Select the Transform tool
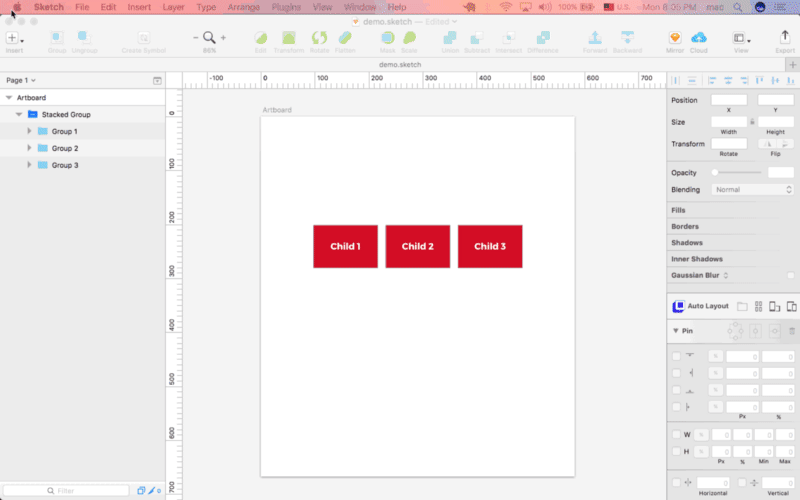This screenshot has width=800, height=500. (x=289, y=38)
